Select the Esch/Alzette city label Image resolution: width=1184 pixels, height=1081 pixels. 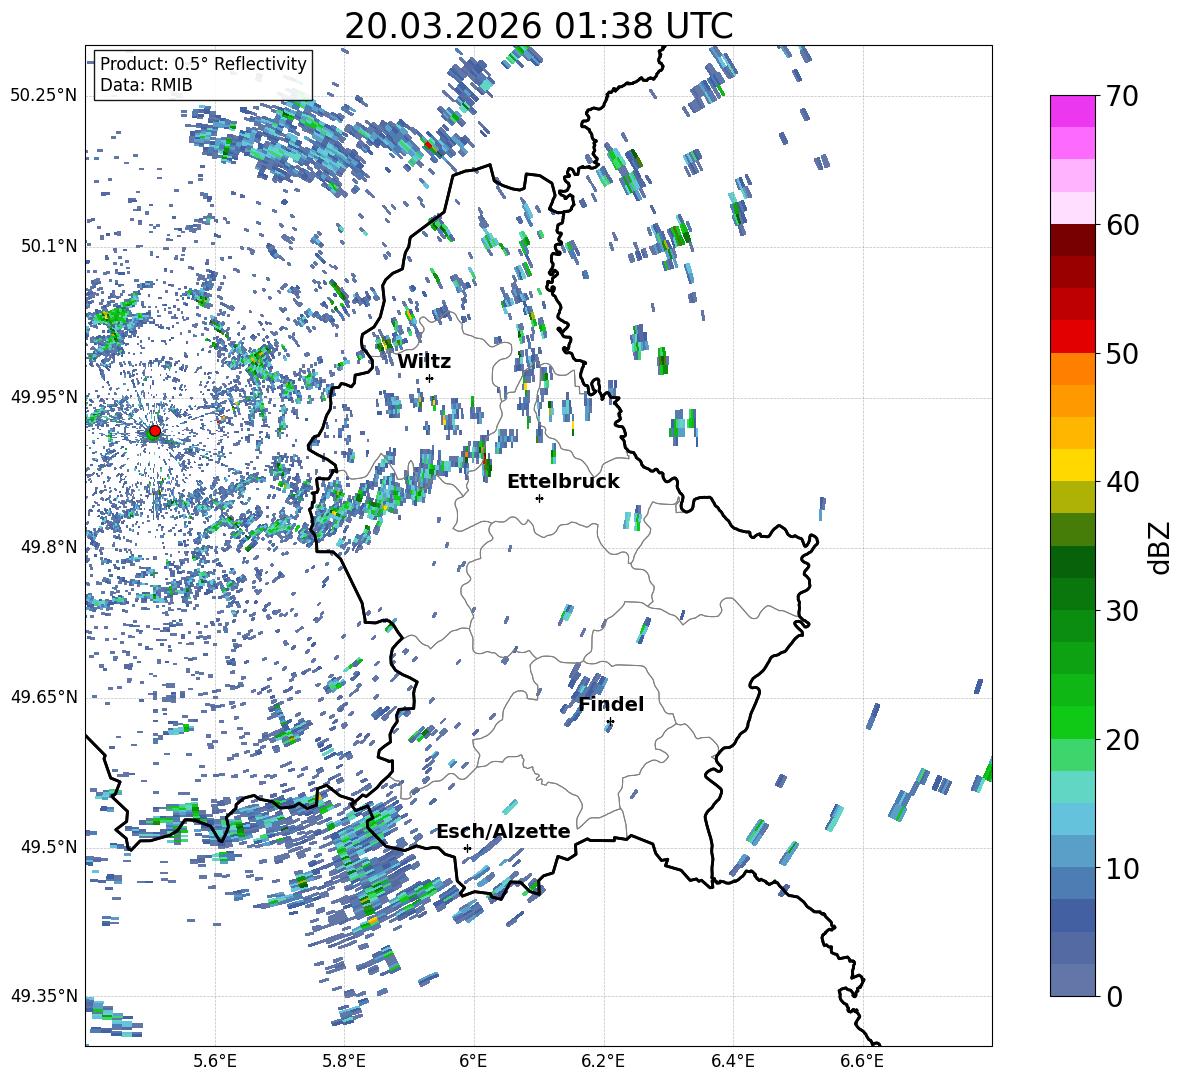coord(503,831)
